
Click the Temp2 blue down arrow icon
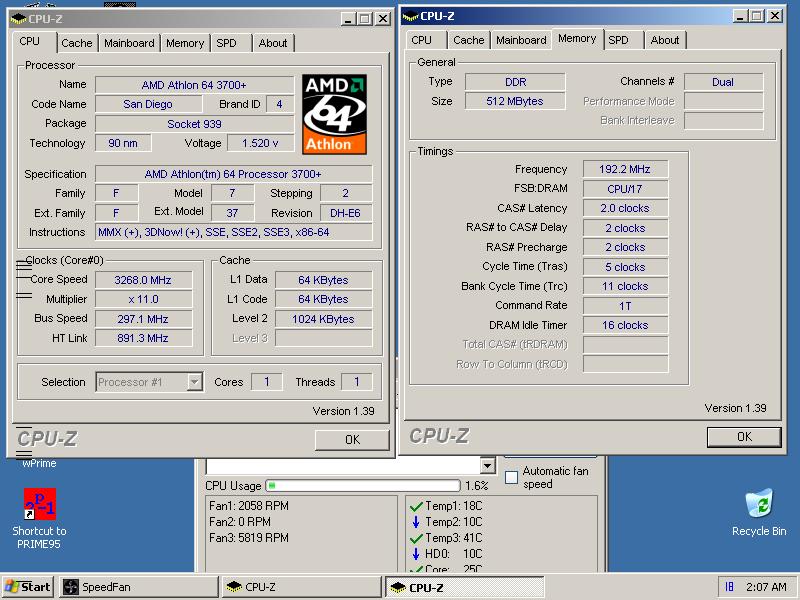(x=416, y=522)
